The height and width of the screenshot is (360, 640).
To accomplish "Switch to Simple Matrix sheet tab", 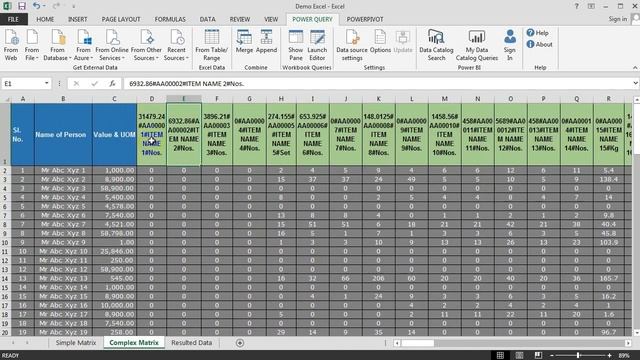I will pyautogui.click(x=76, y=343).
